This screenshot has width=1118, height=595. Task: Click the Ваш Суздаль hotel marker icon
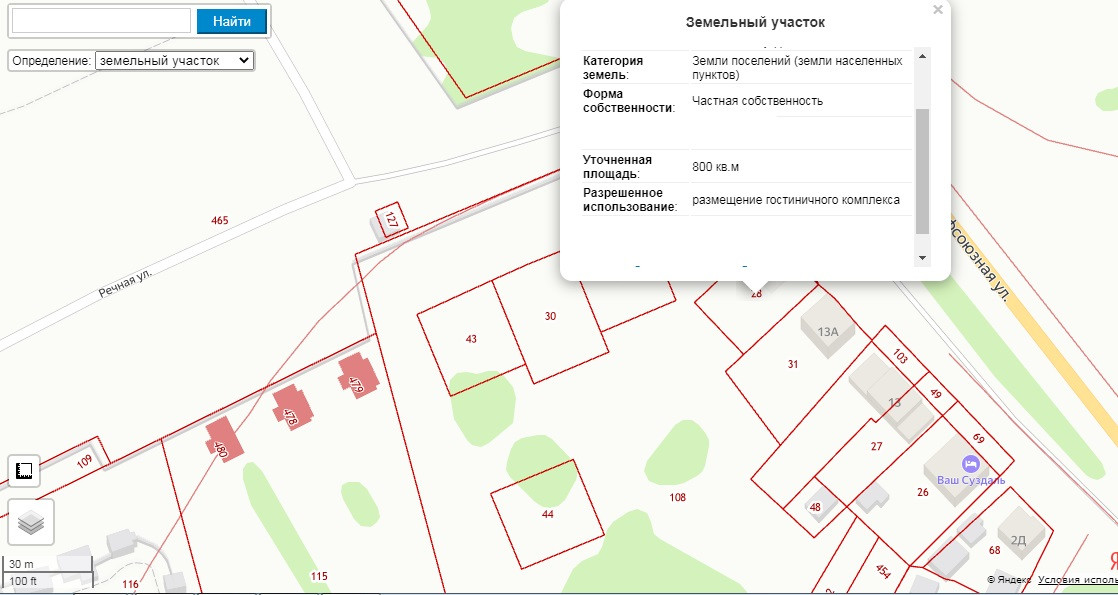[x=970, y=462]
